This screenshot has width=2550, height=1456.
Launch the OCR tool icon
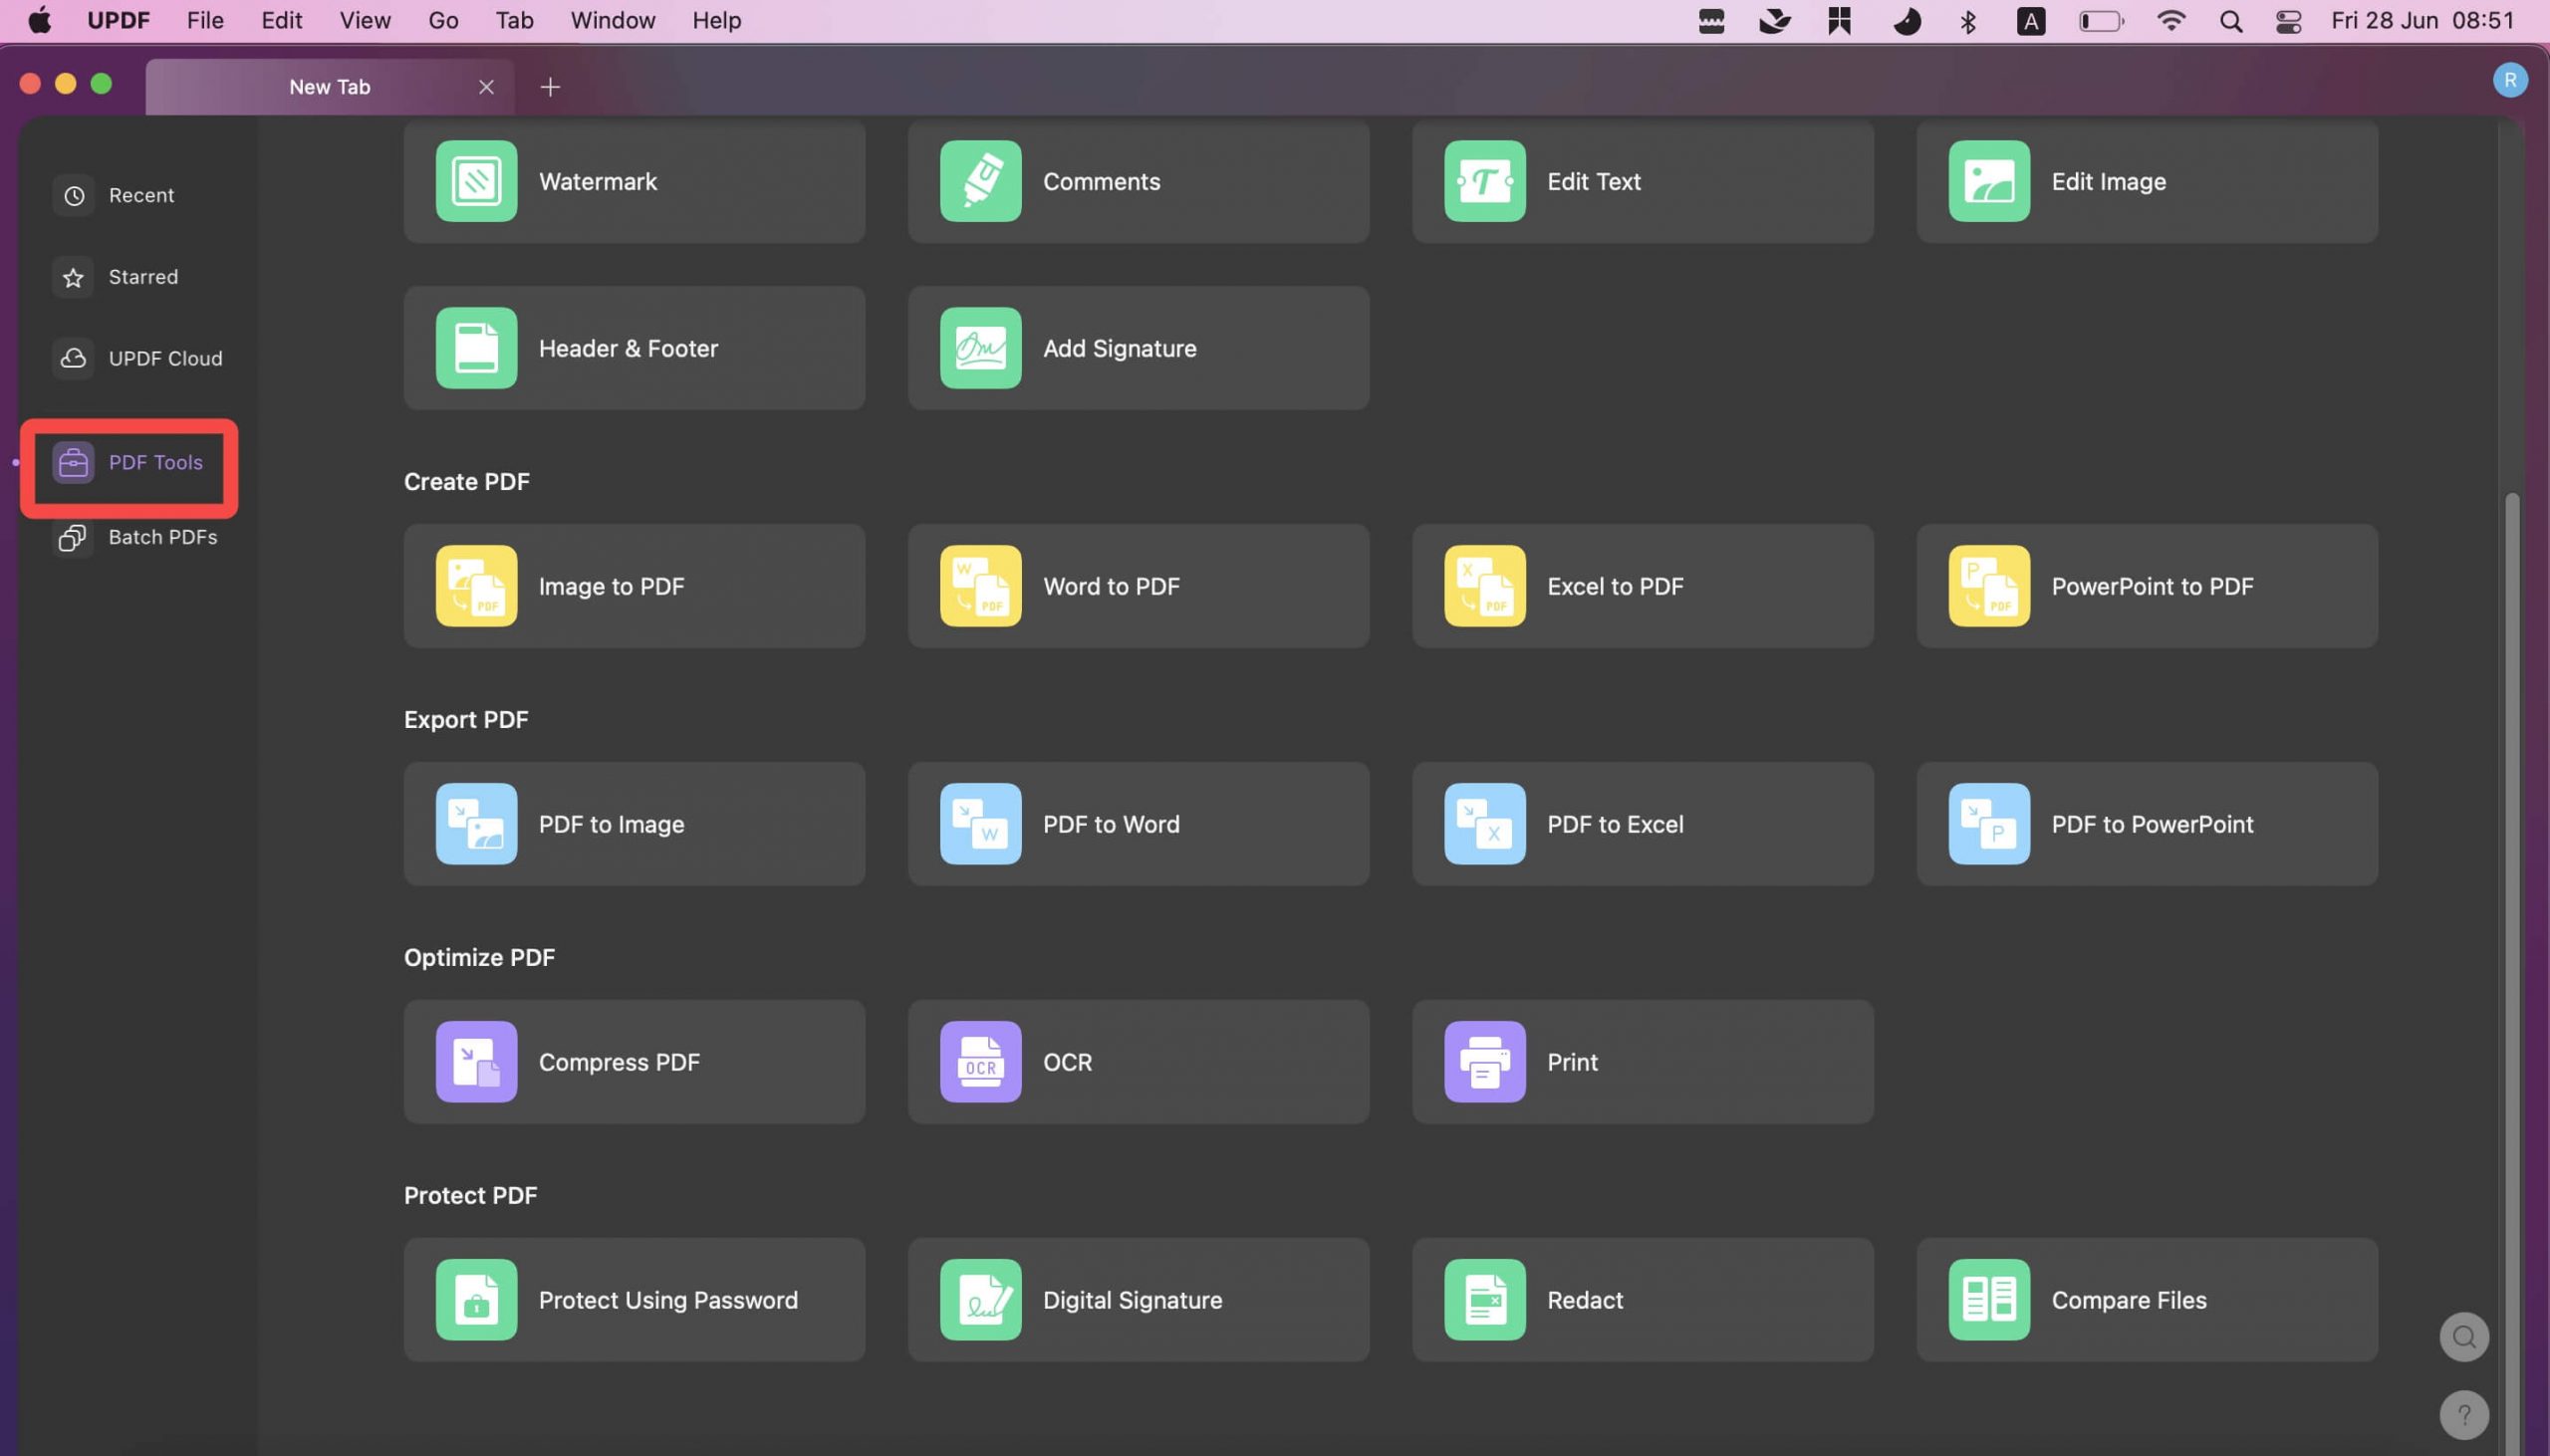[980, 1062]
